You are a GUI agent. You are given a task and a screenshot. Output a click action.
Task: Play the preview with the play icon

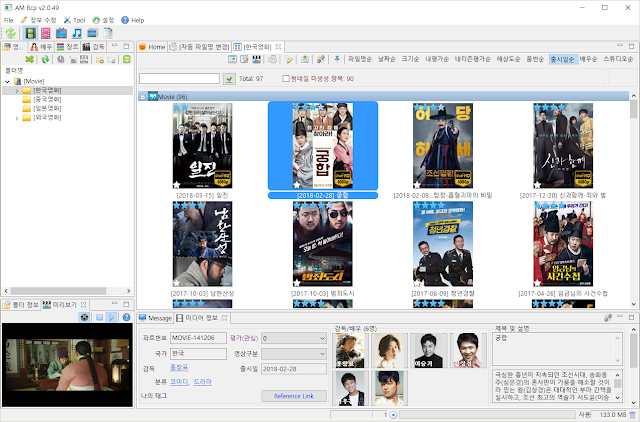pos(111,317)
